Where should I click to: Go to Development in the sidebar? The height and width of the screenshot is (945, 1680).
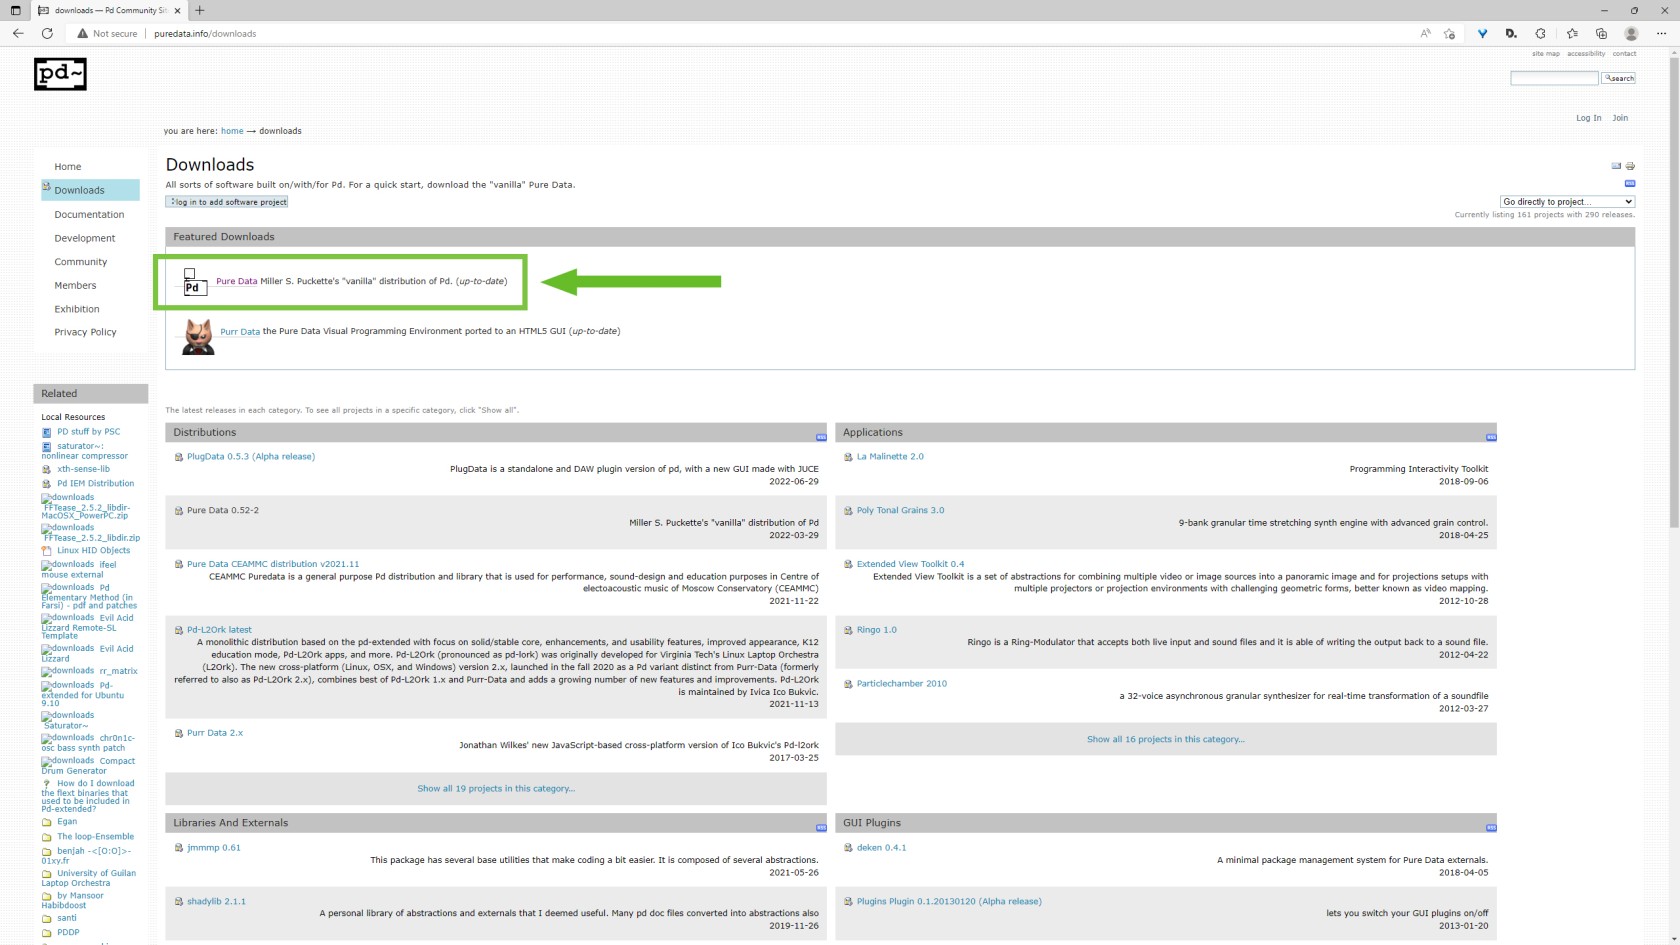[85, 238]
